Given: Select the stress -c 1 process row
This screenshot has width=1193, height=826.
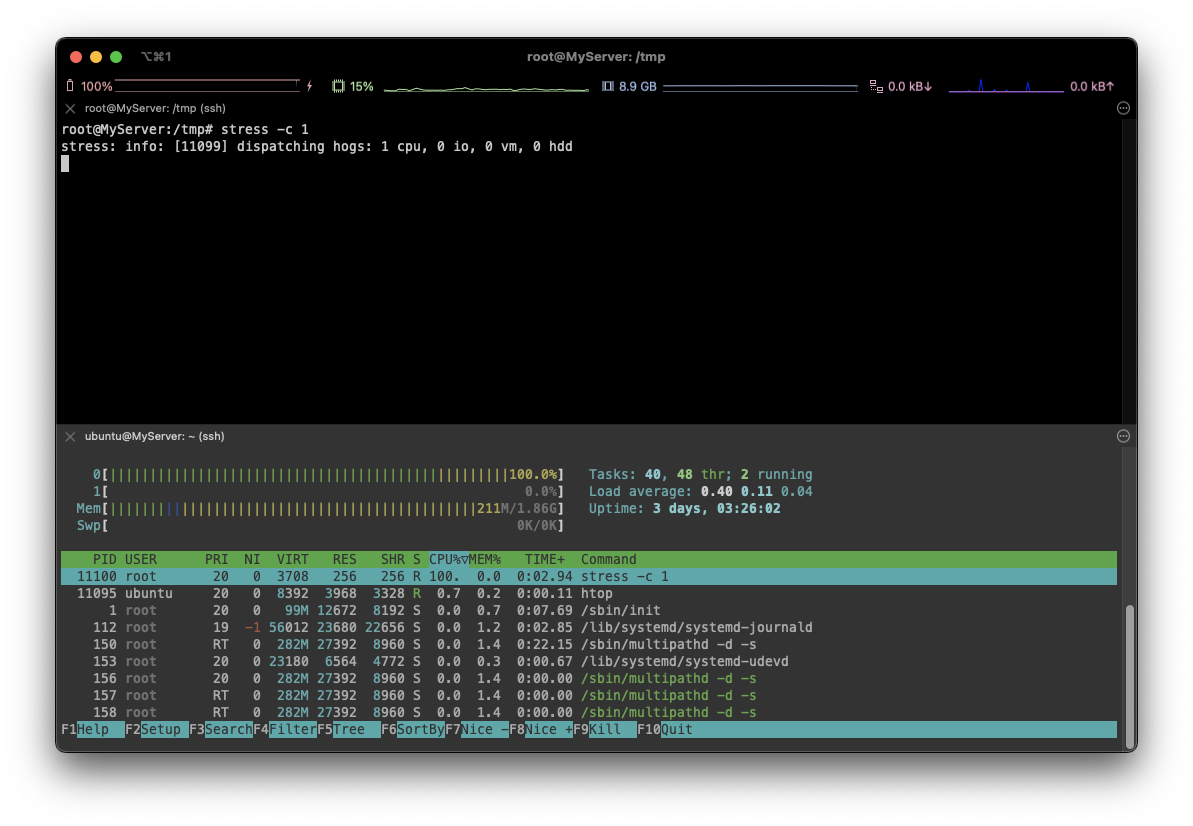Looking at the screenshot, I should [589, 577].
